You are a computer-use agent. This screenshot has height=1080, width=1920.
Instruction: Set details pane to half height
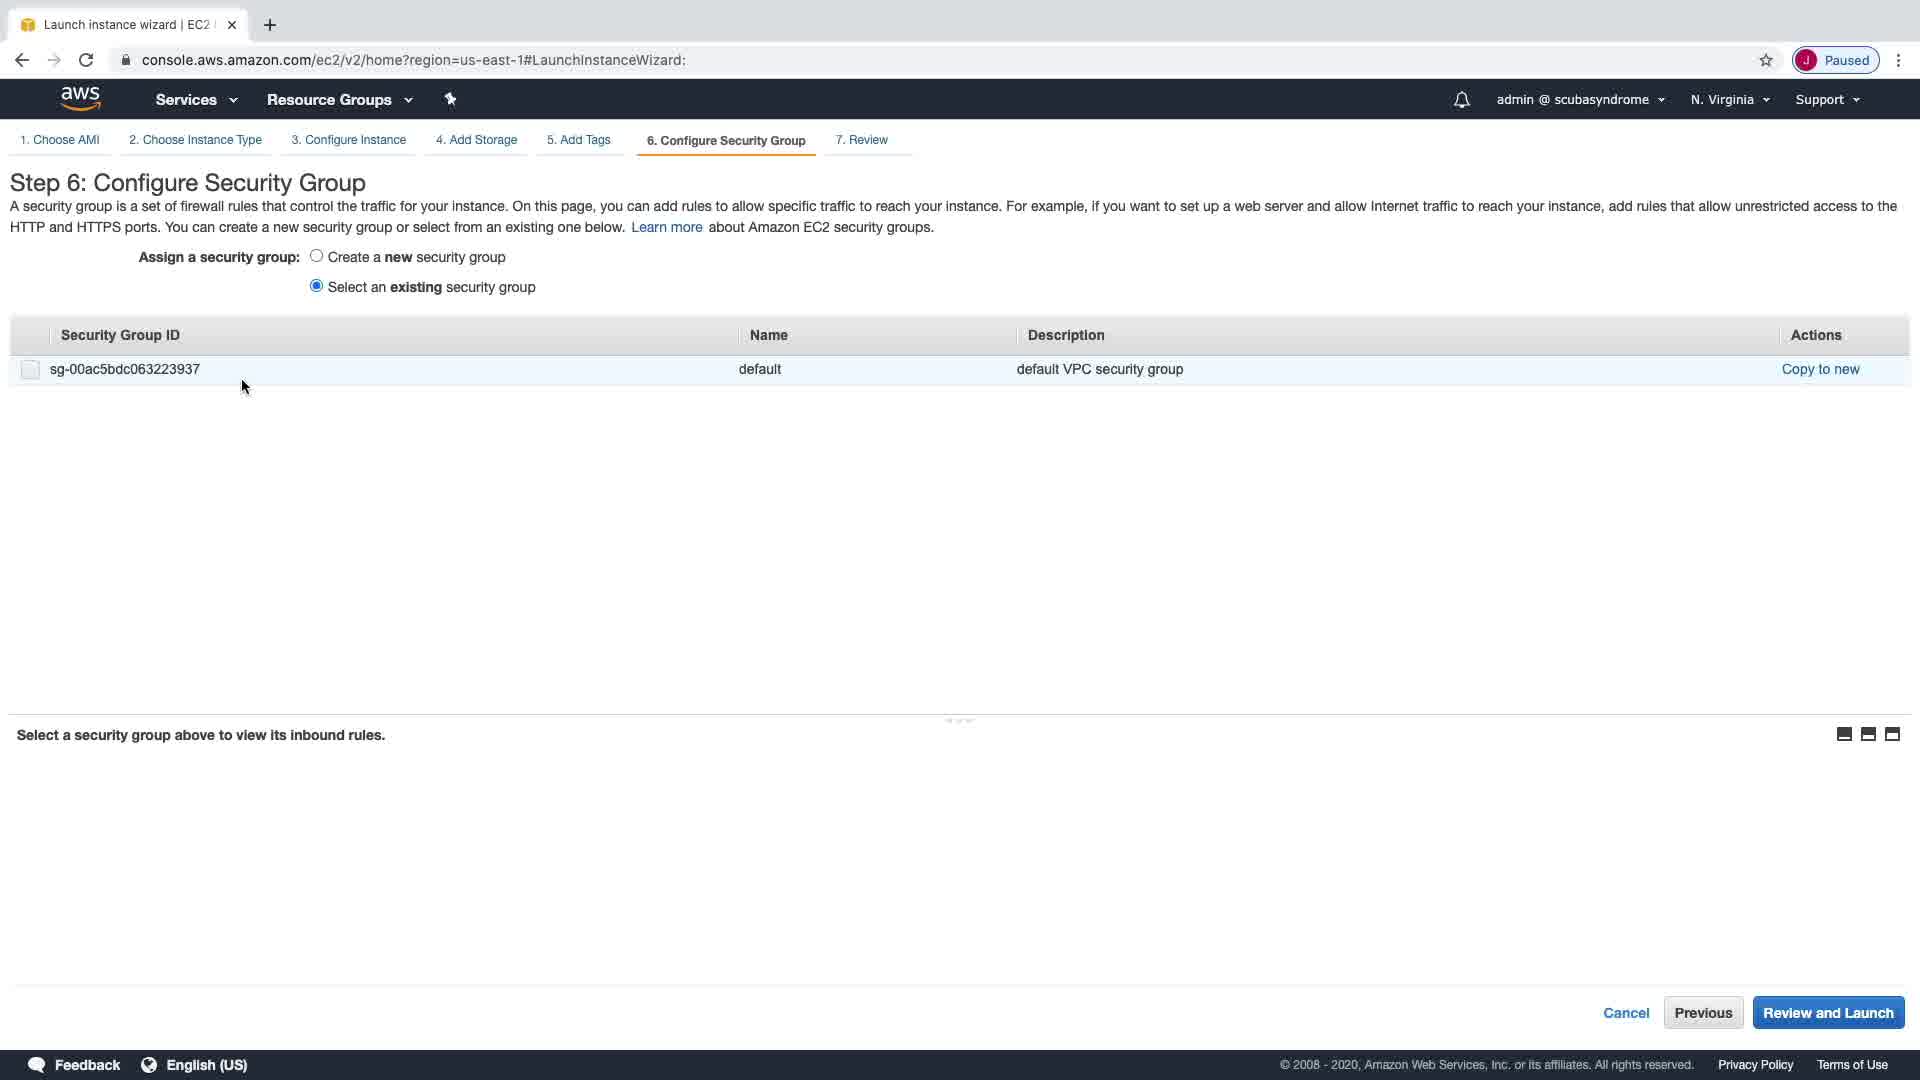pyautogui.click(x=1868, y=735)
